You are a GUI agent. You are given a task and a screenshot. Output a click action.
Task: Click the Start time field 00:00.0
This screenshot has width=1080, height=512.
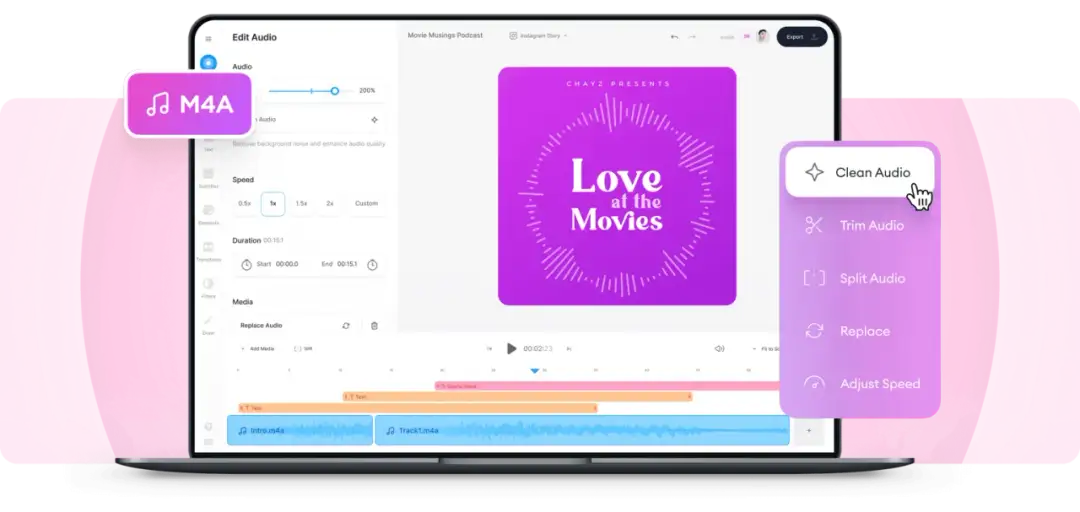coord(287,264)
